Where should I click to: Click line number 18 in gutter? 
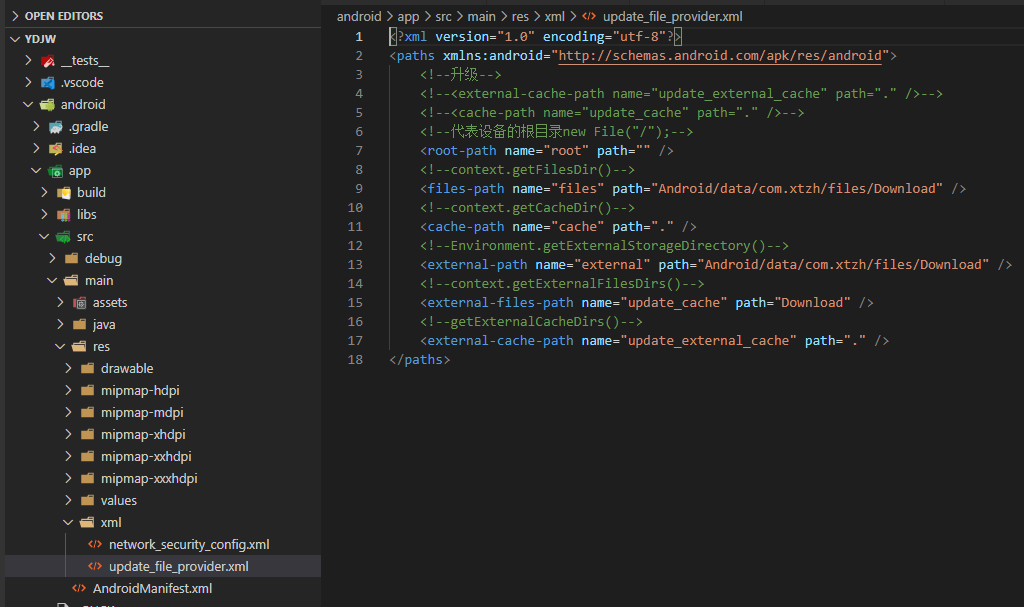tap(355, 359)
